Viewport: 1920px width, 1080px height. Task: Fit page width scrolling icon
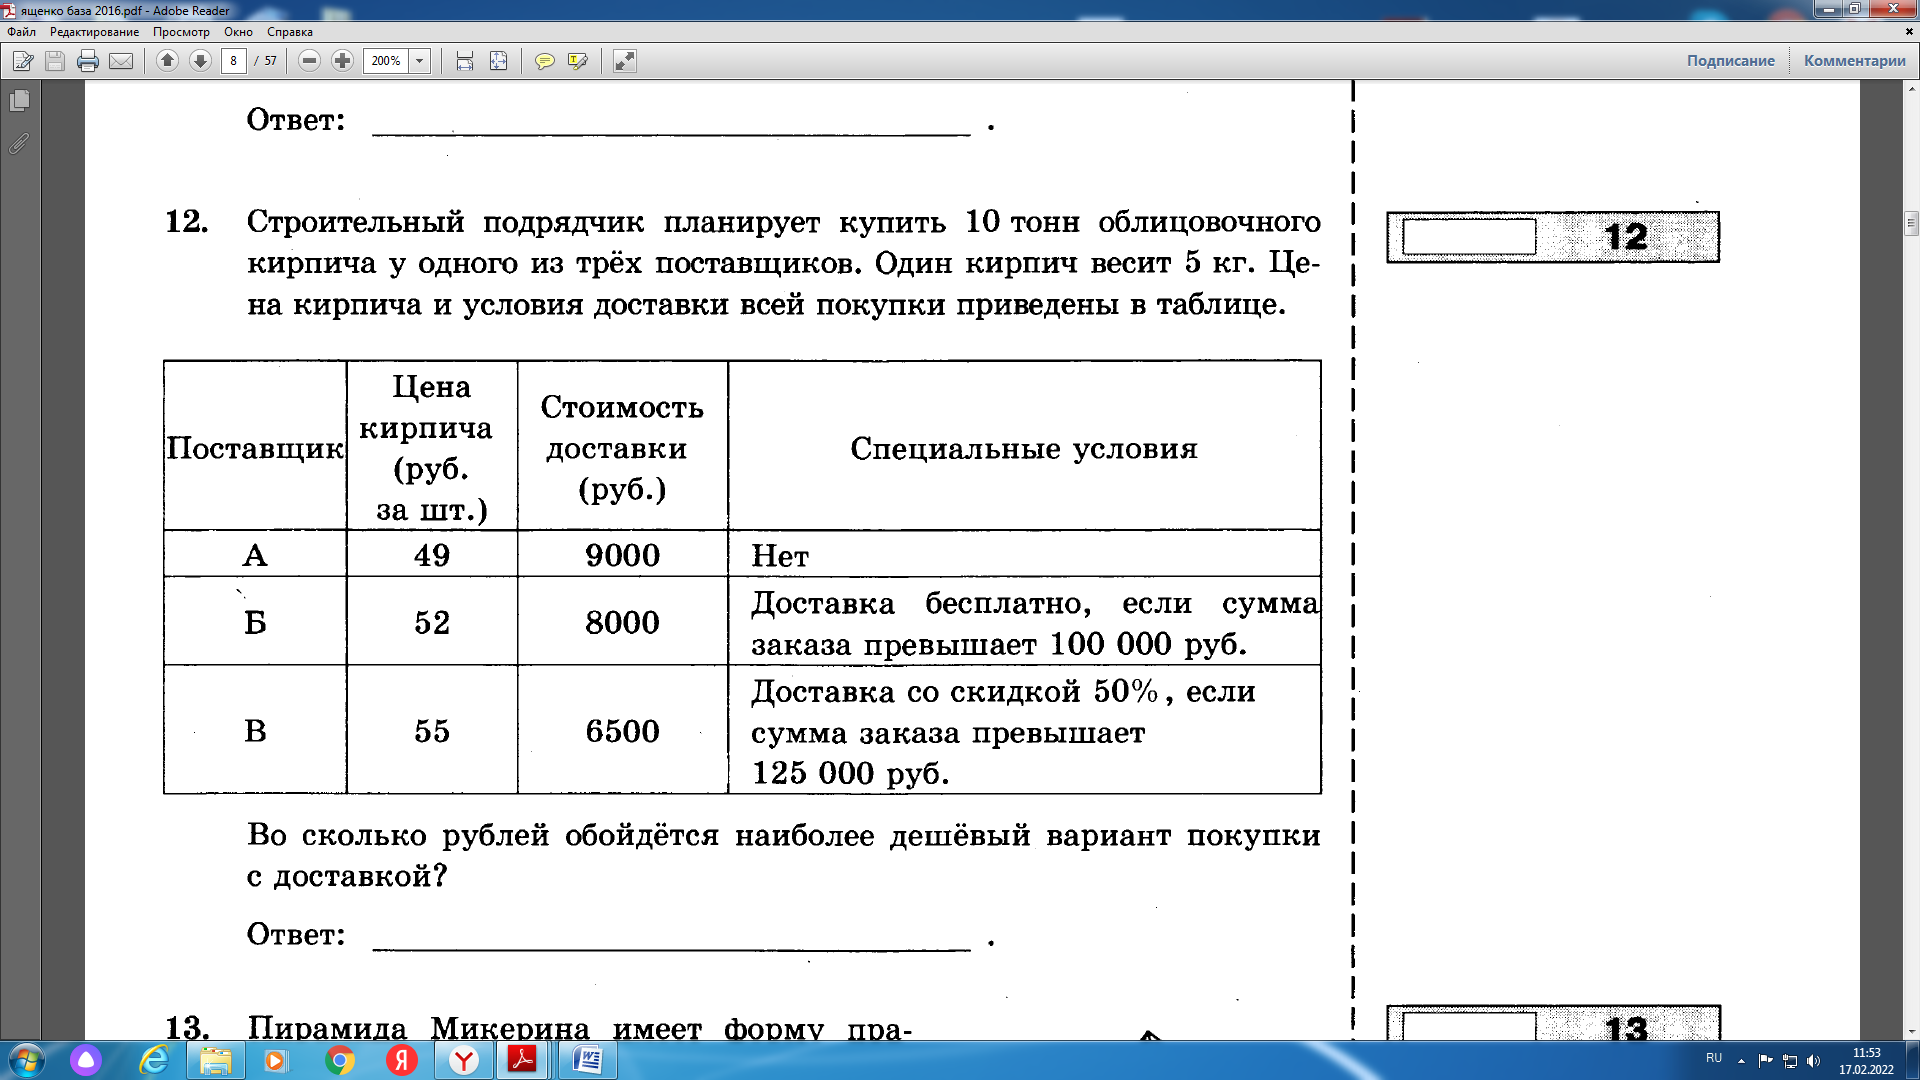coord(465,61)
